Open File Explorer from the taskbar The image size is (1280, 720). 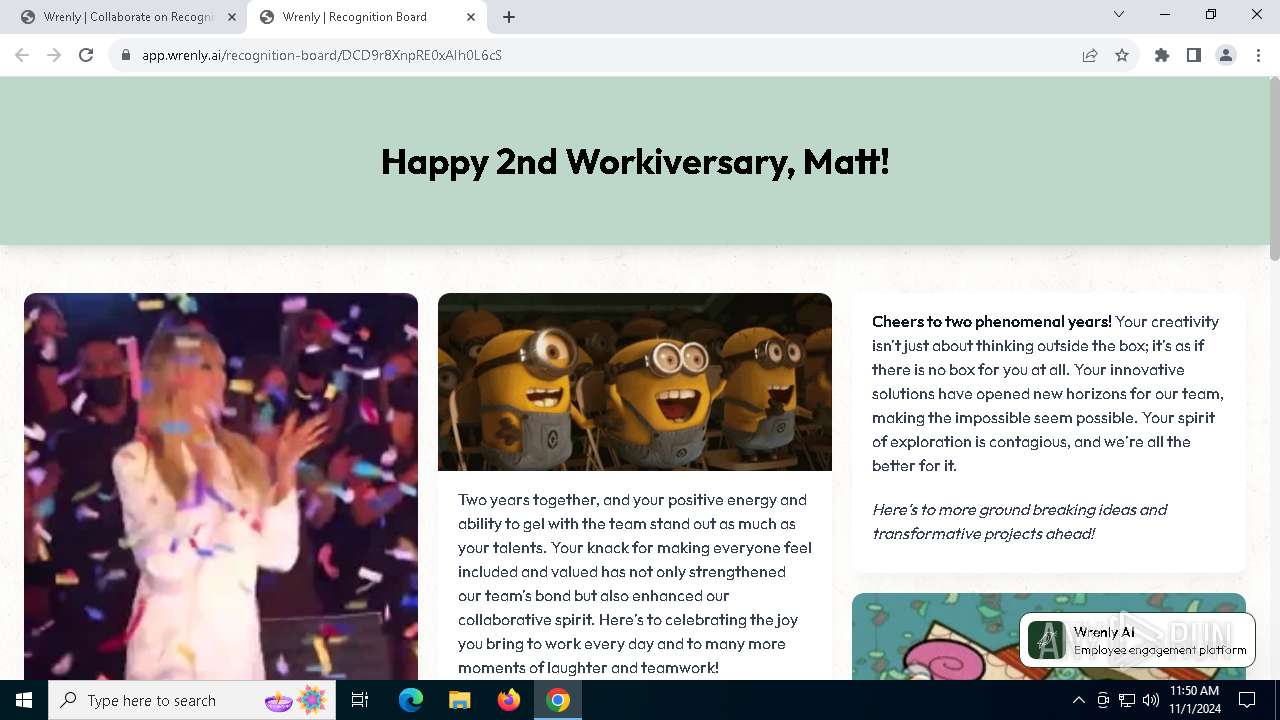(x=460, y=700)
